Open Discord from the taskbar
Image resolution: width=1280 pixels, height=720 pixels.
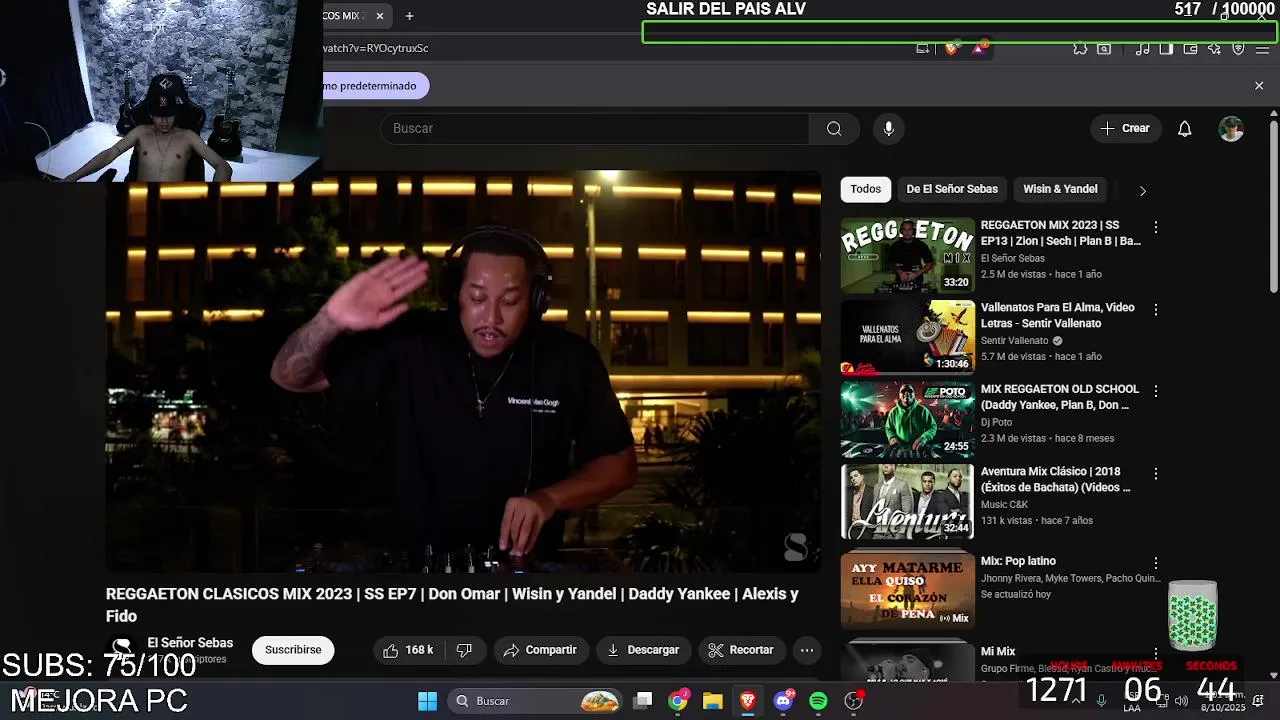[x=783, y=701]
